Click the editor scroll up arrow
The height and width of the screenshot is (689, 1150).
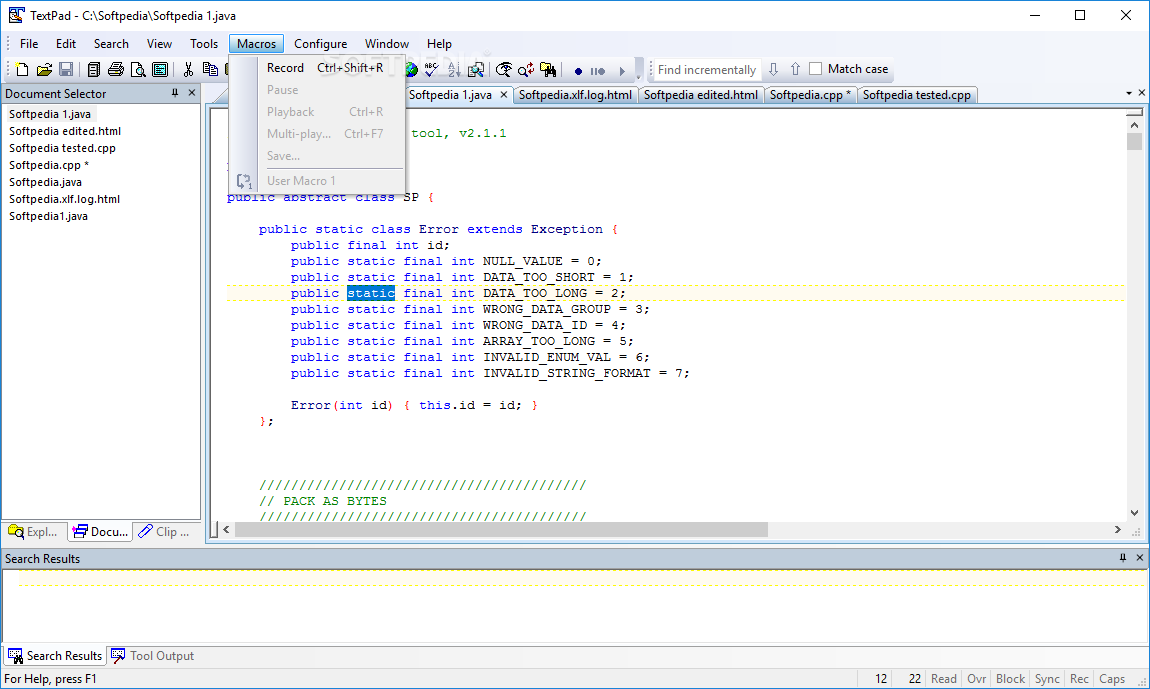click(1134, 125)
